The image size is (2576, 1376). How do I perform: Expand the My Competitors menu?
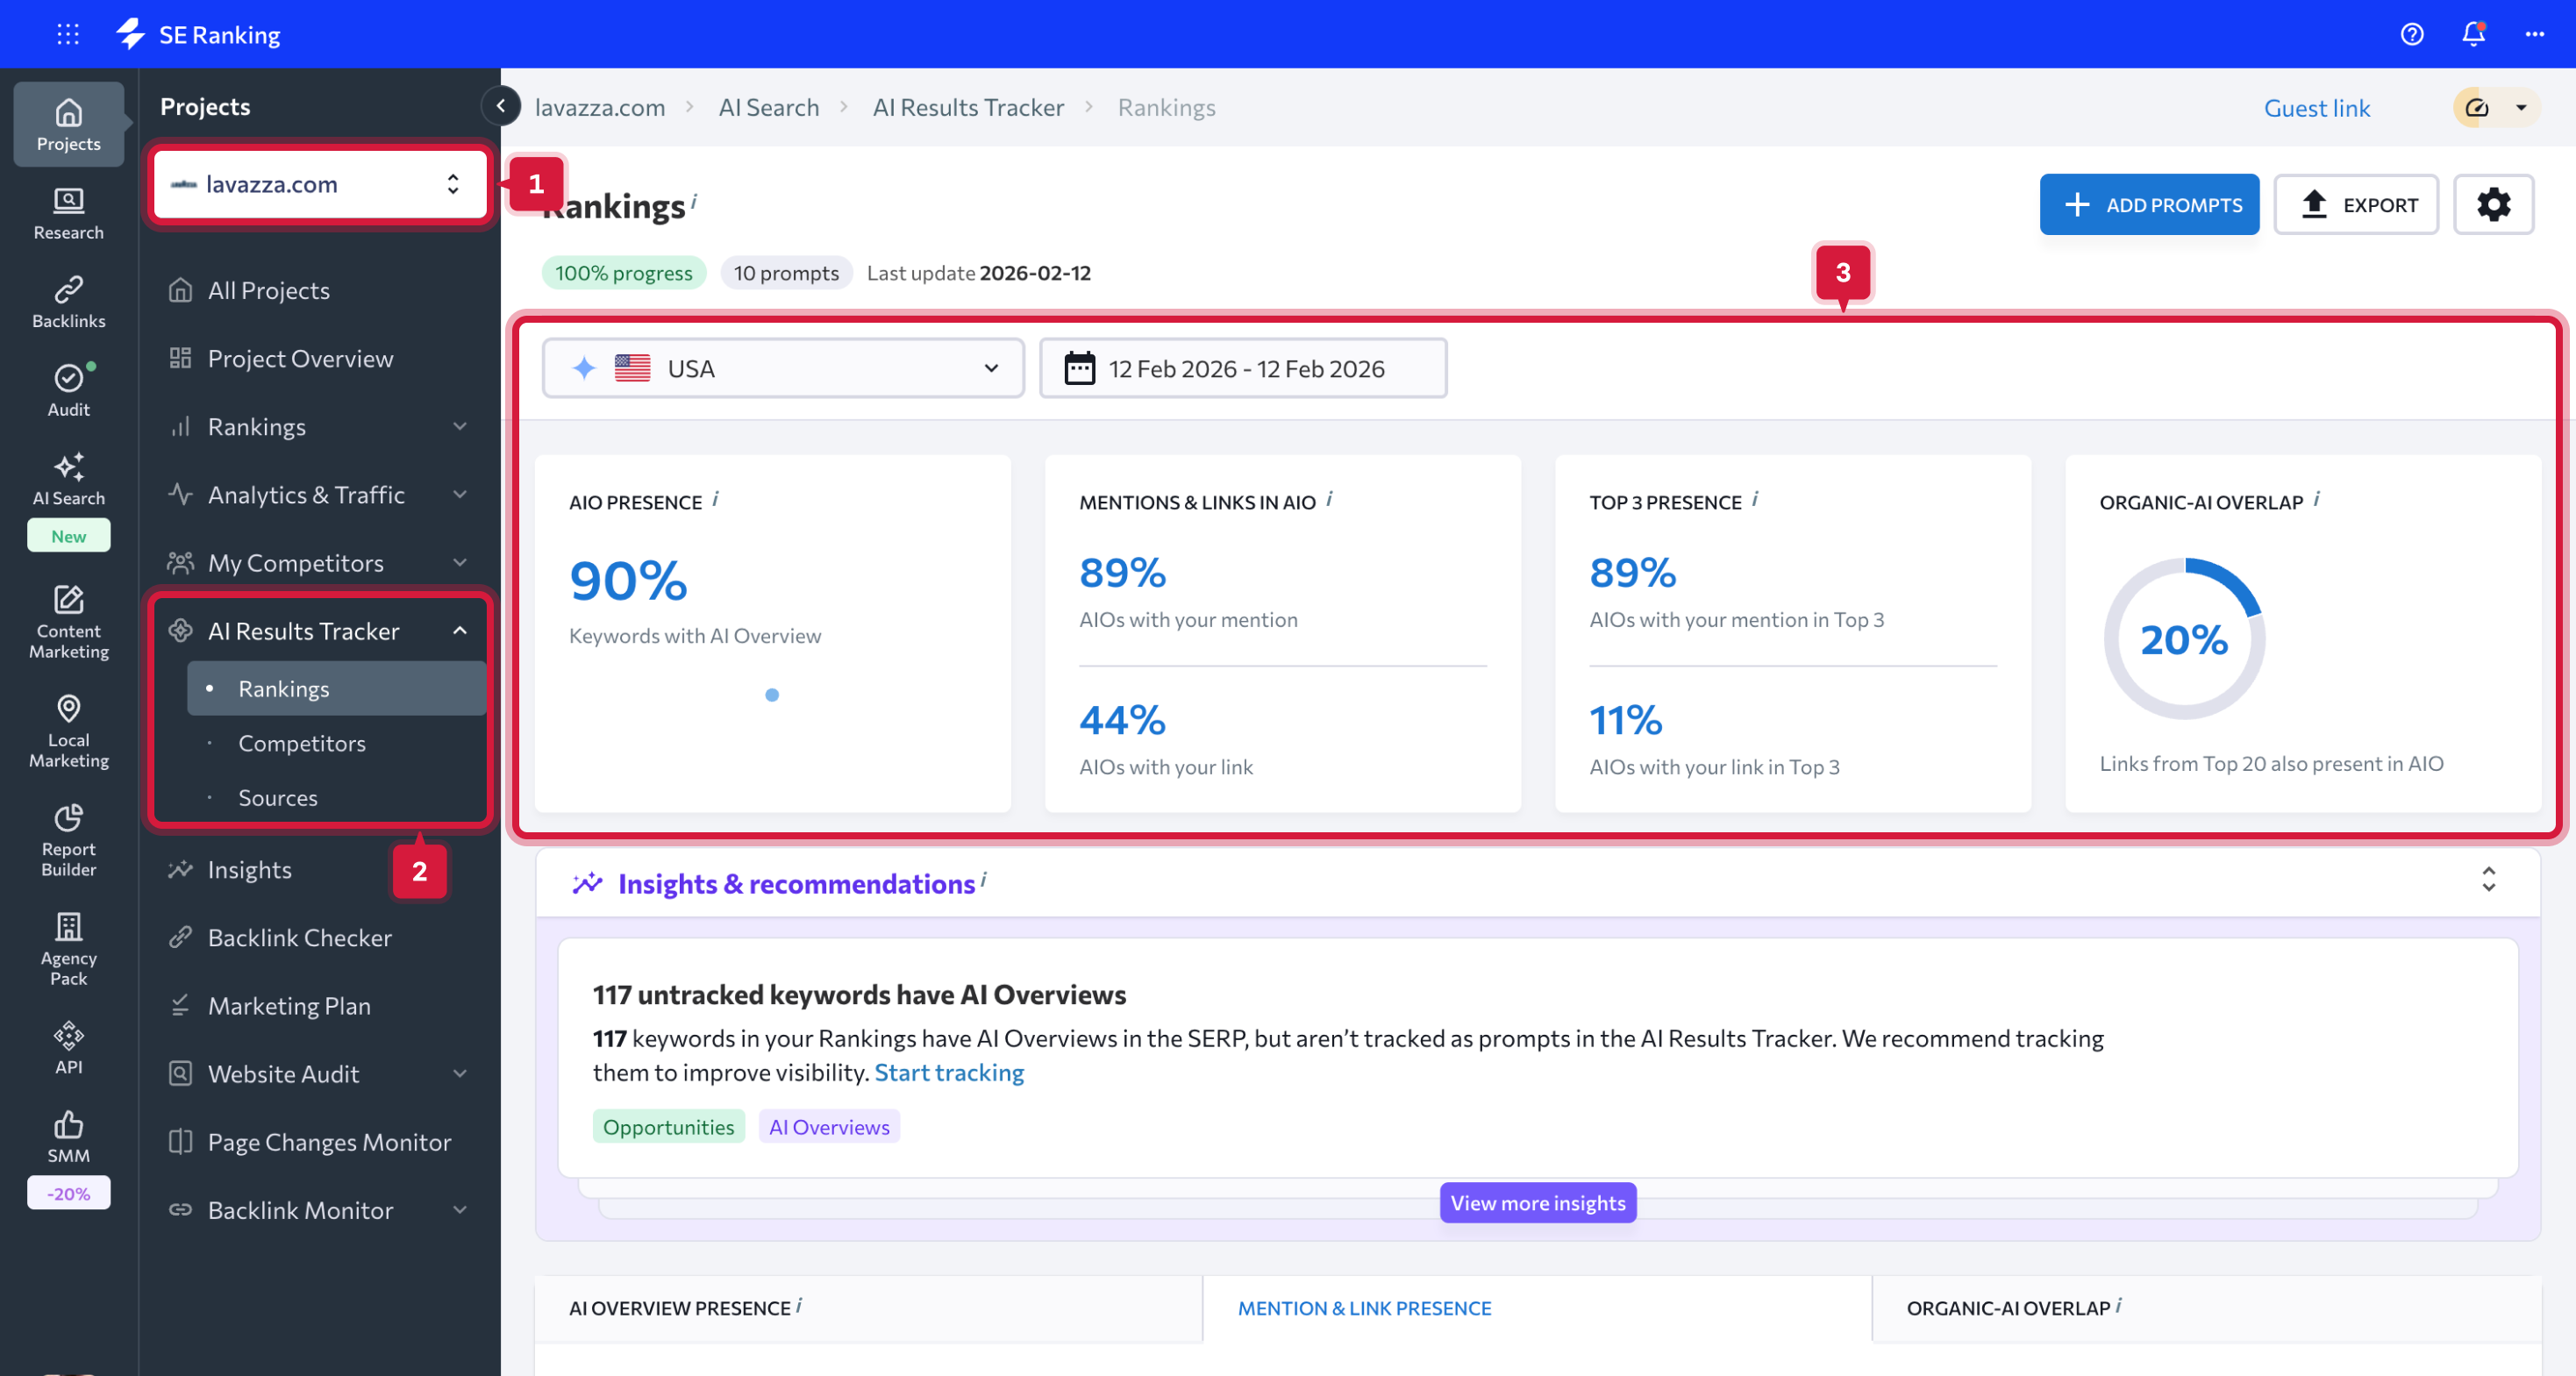pos(459,563)
